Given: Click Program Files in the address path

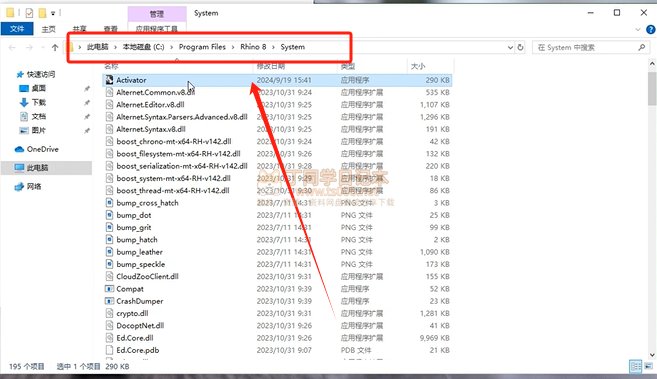Looking at the screenshot, I should tap(202, 47).
